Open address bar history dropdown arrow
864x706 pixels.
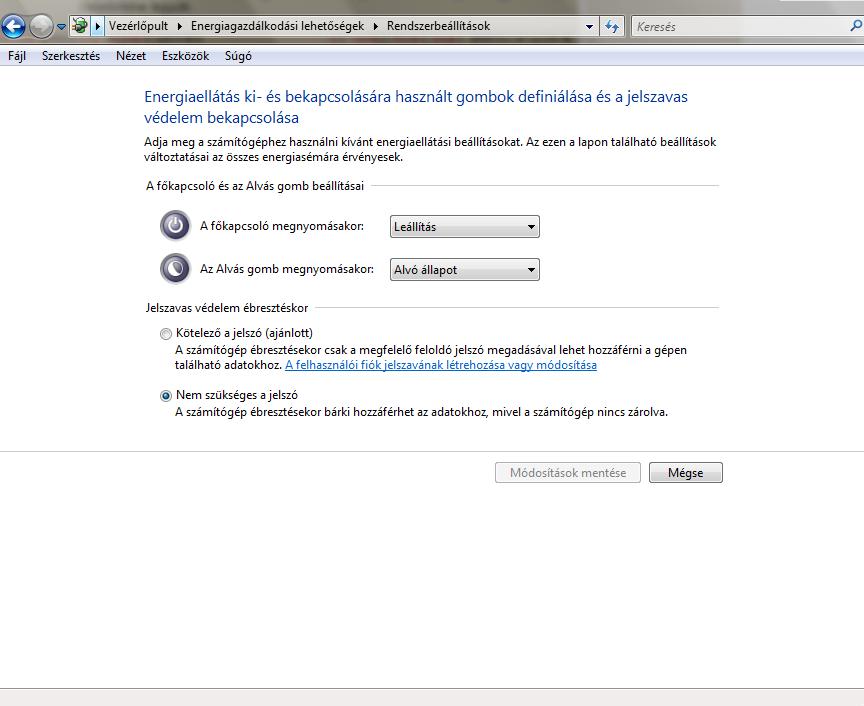click(589, 26)
